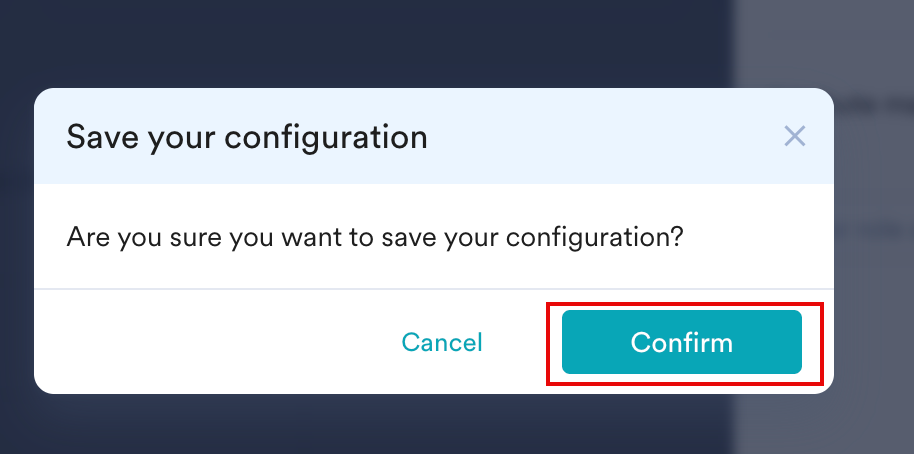Hit the X in the header's corner

click(x=795, y=136)
